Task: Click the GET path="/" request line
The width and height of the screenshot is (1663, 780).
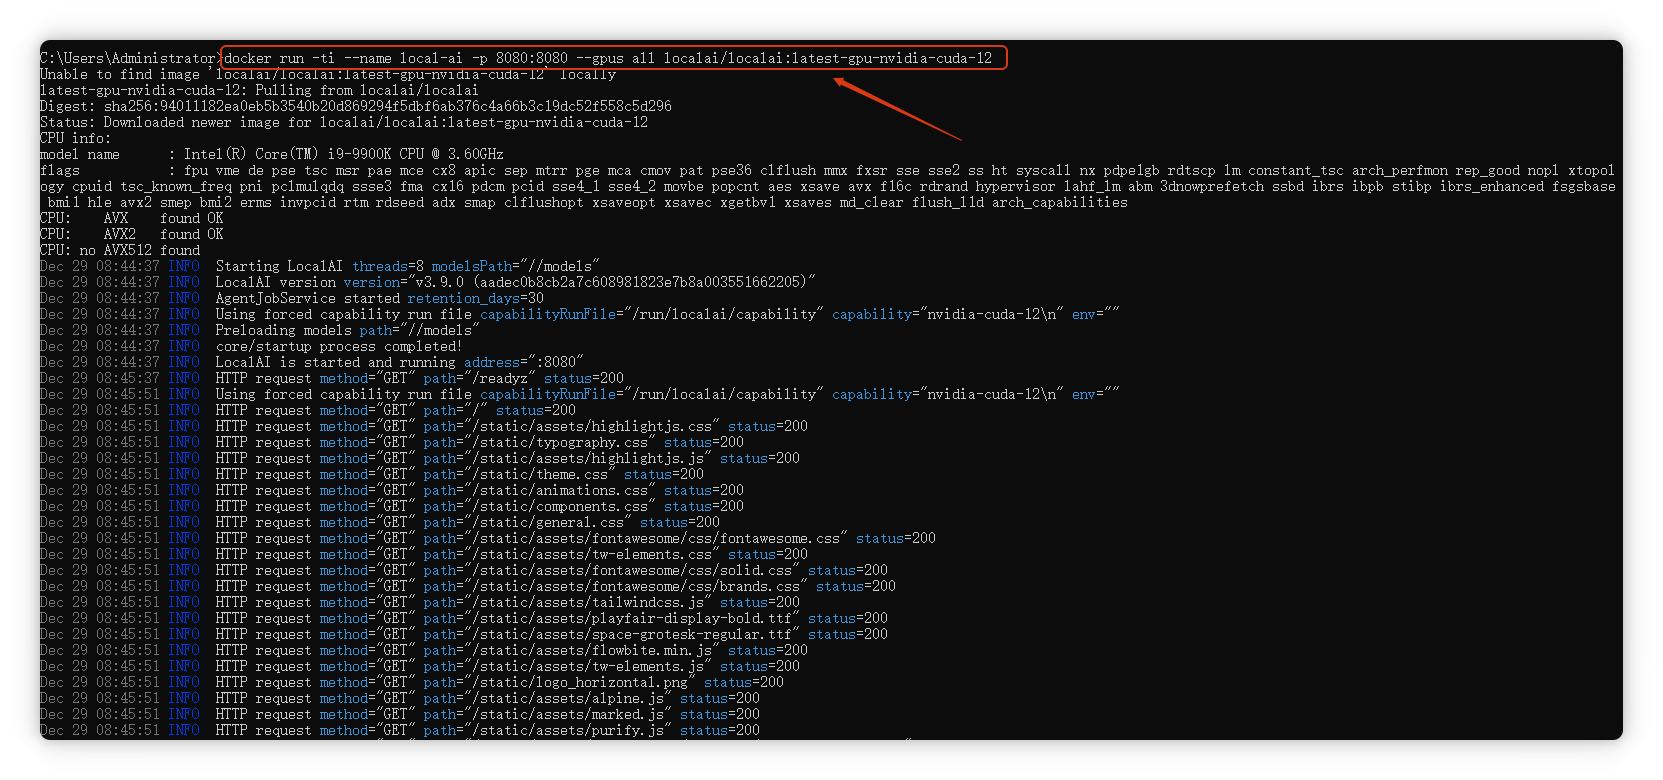Action: click(308, 410)
